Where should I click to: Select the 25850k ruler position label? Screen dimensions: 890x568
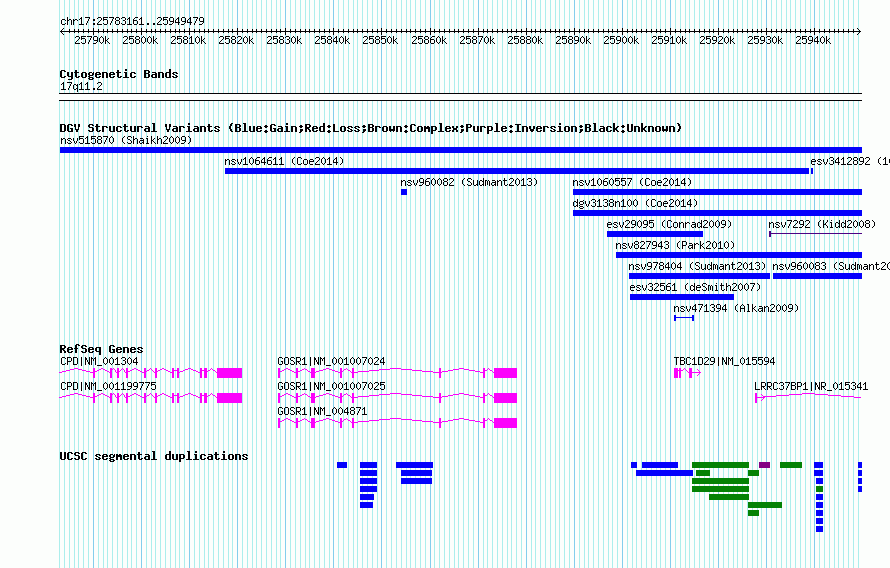point(380,40)
